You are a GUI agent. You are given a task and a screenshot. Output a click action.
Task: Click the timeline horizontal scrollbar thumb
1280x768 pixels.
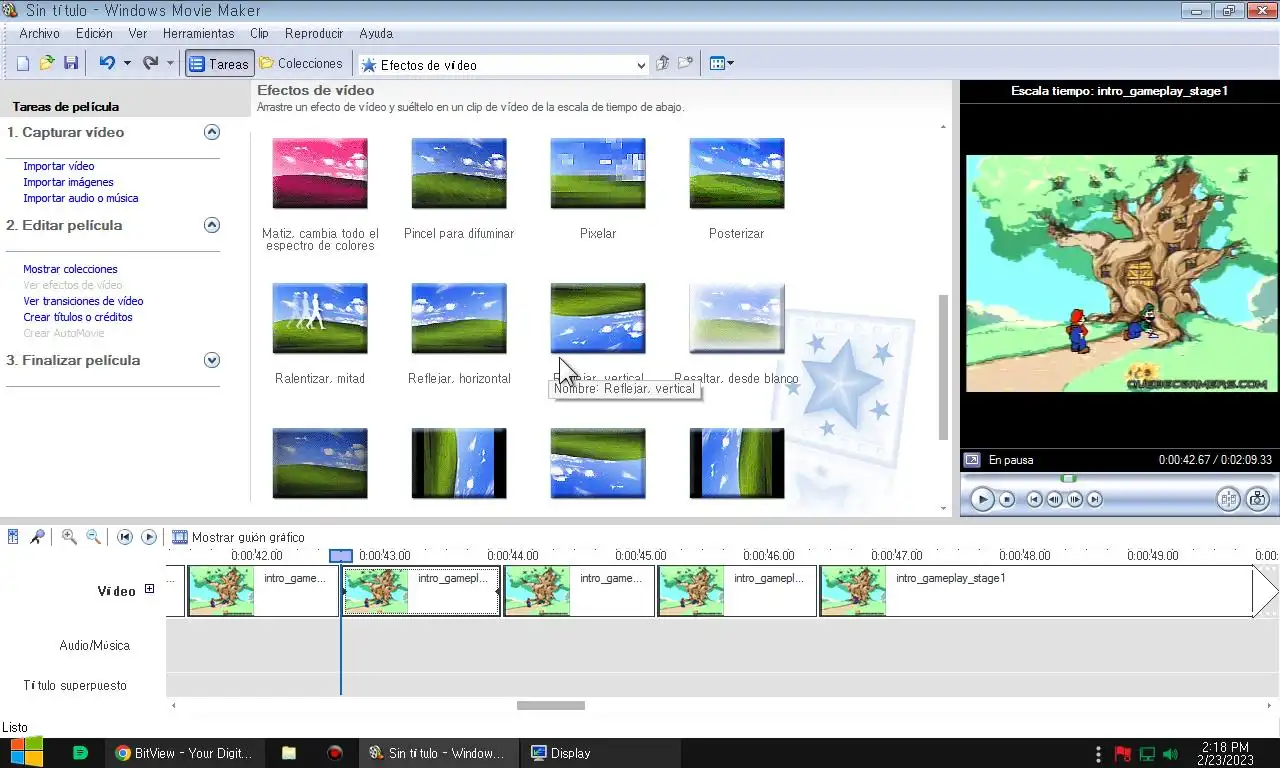[551, 705]
